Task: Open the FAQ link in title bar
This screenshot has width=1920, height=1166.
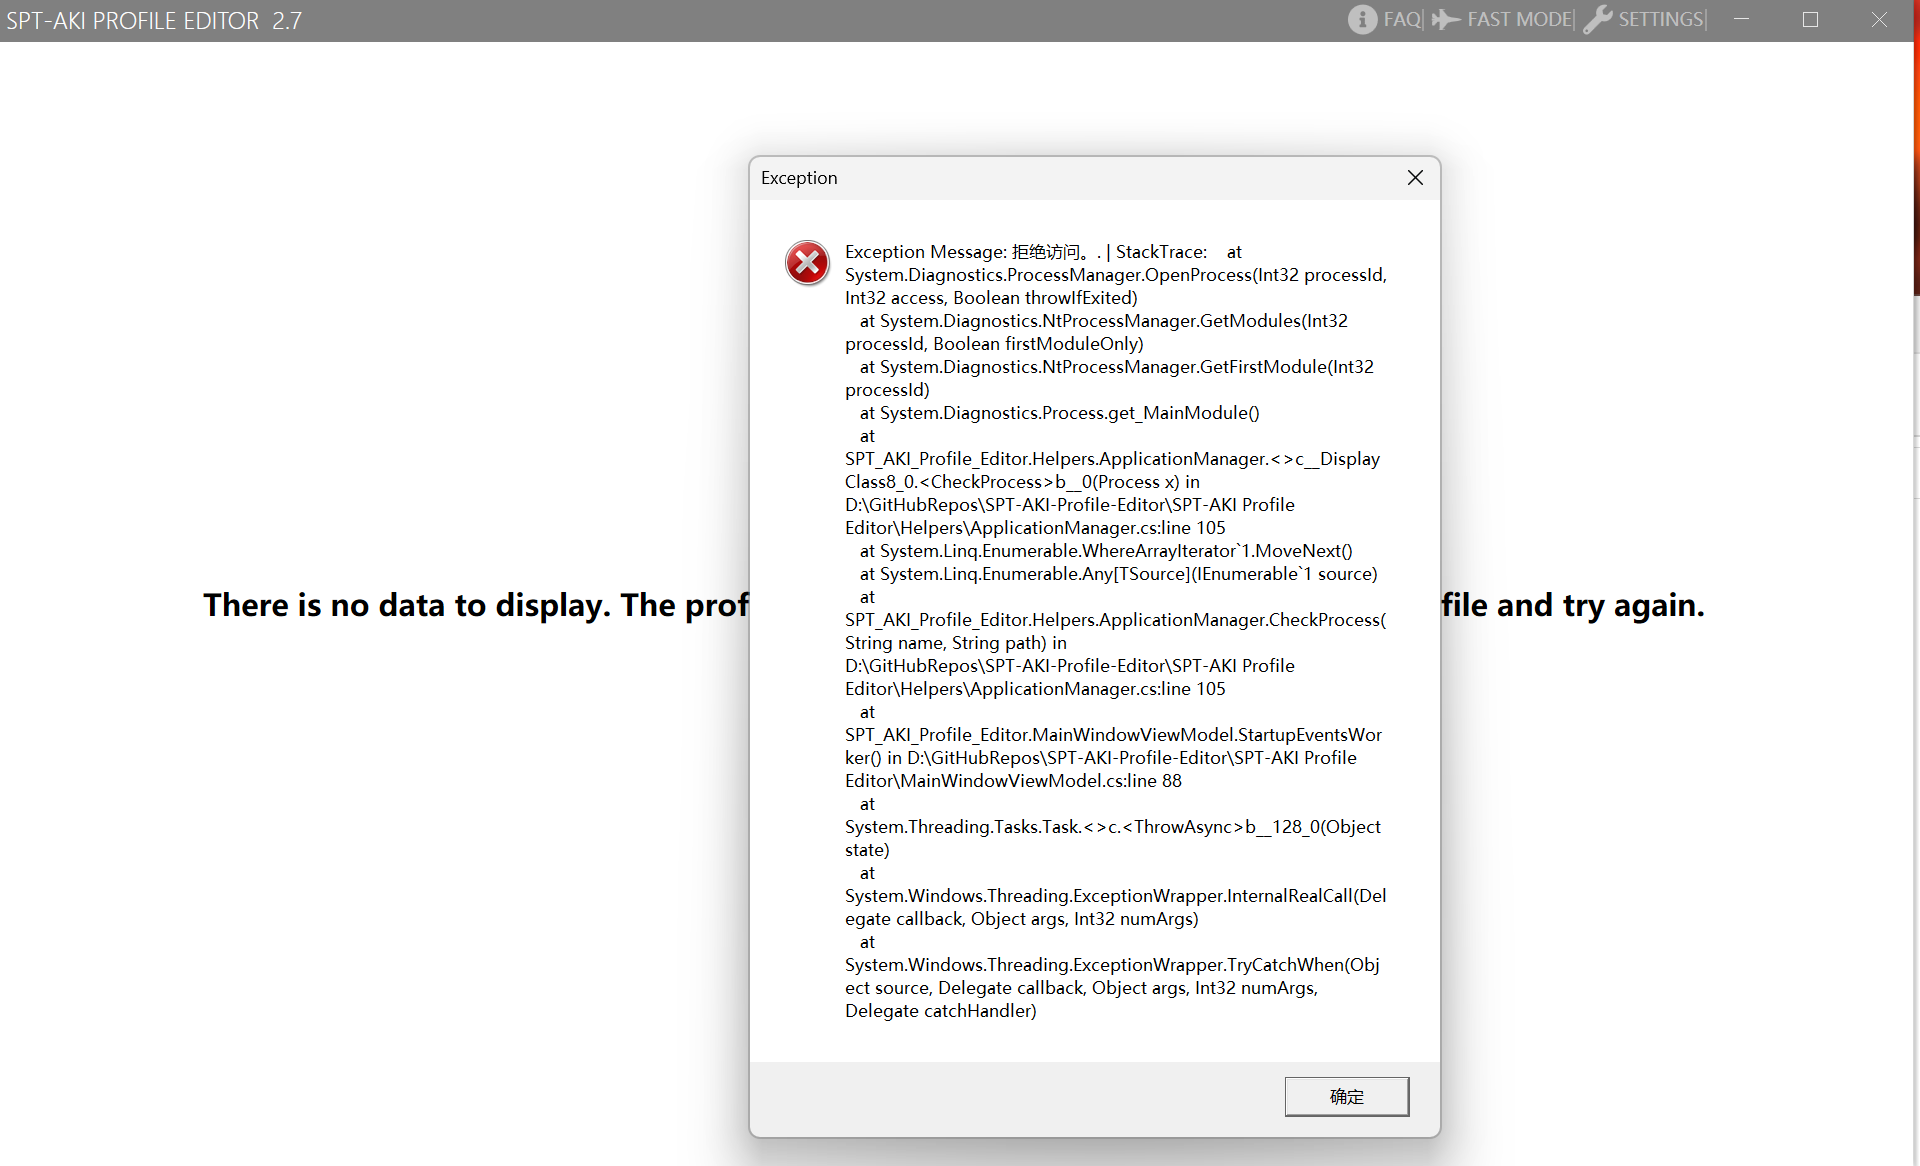Action: point(1402,20)
